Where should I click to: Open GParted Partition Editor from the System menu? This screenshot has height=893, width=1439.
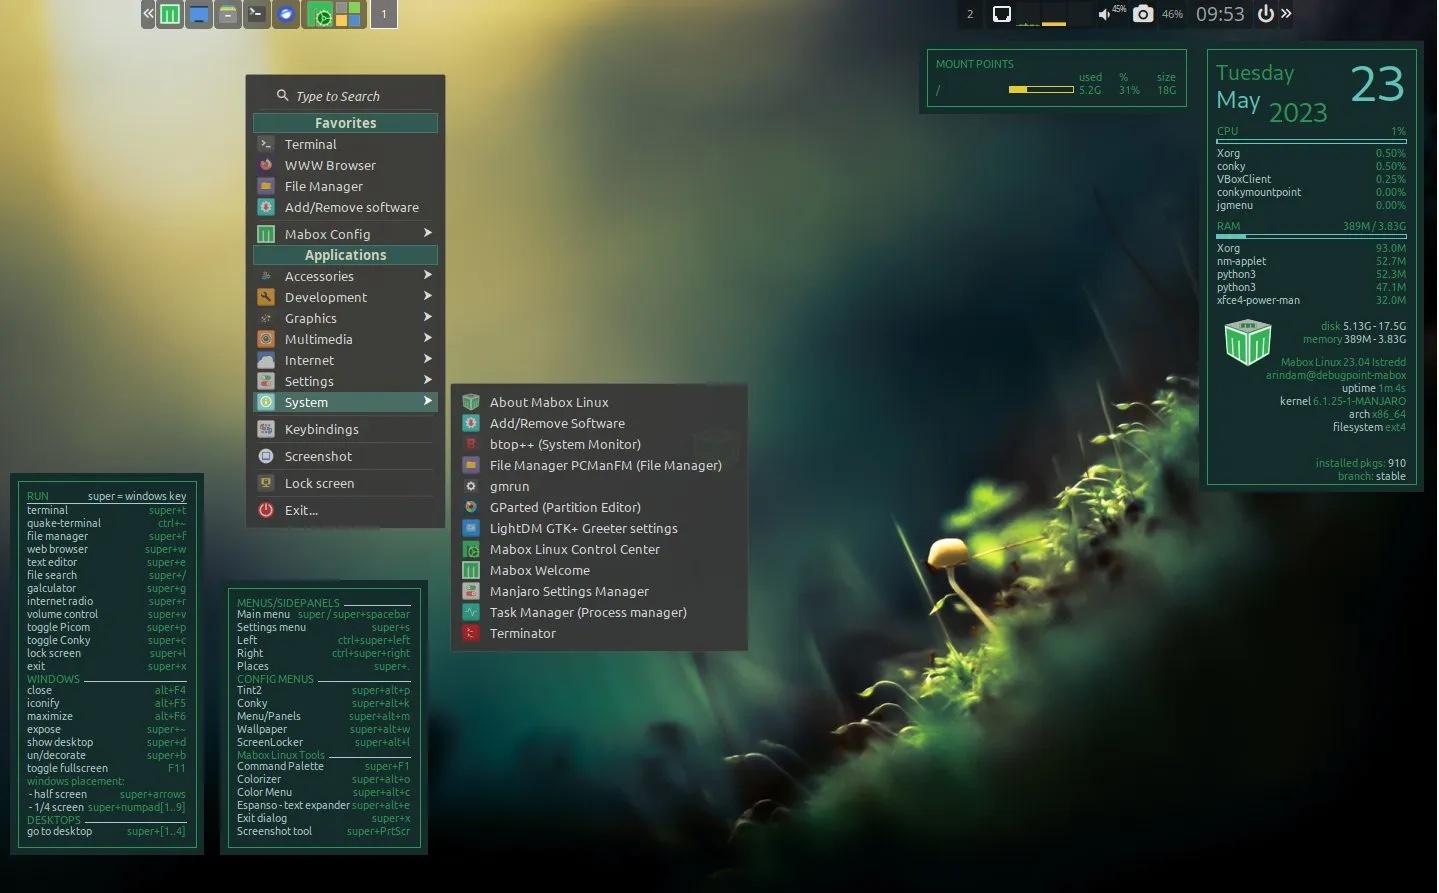point(565,507)
